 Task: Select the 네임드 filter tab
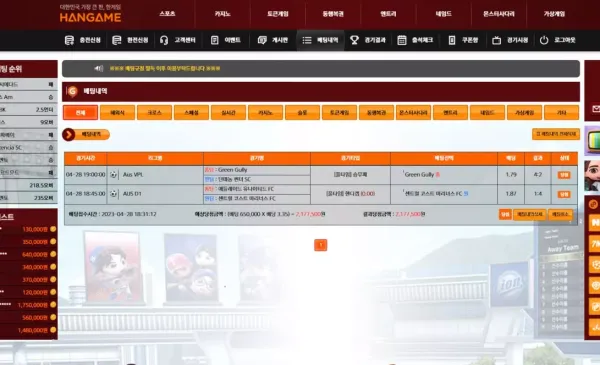tap(488, 113)
